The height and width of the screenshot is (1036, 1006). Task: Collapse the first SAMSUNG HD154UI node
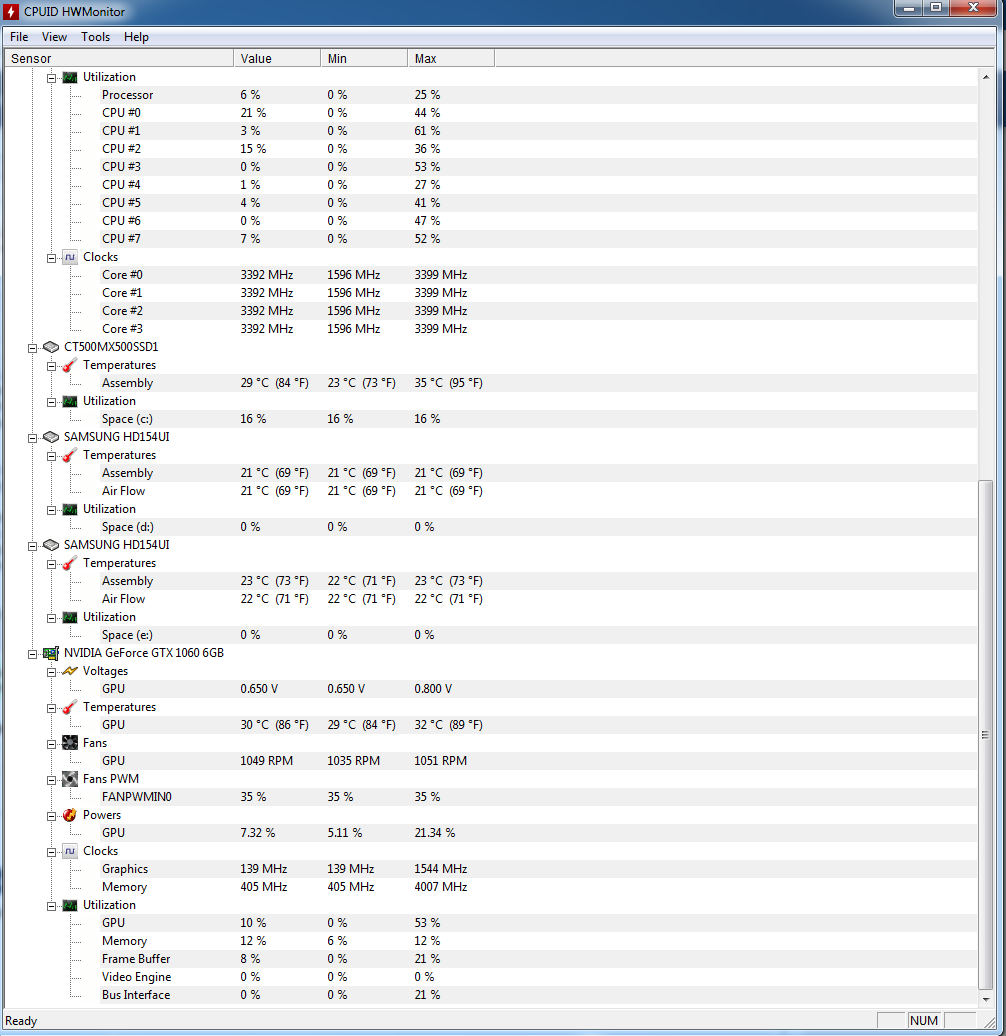(x=32, y=437)
